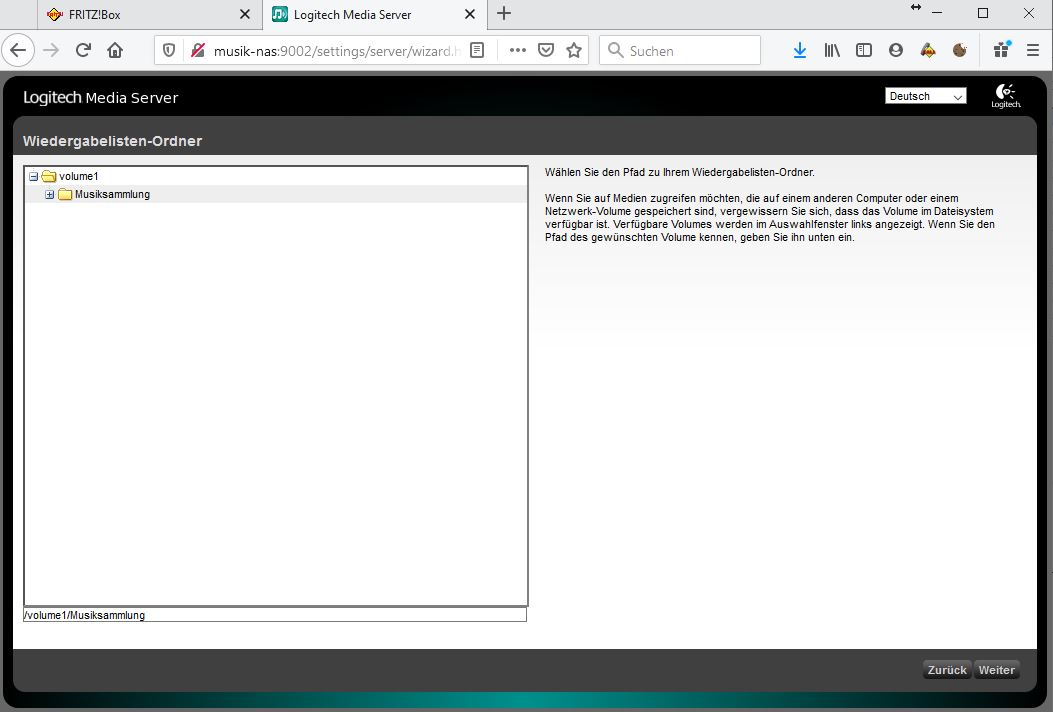Image resolution: width=1053 pixels, height=712 pixels.
Task: Reload the current page
Action: [83, 50]
